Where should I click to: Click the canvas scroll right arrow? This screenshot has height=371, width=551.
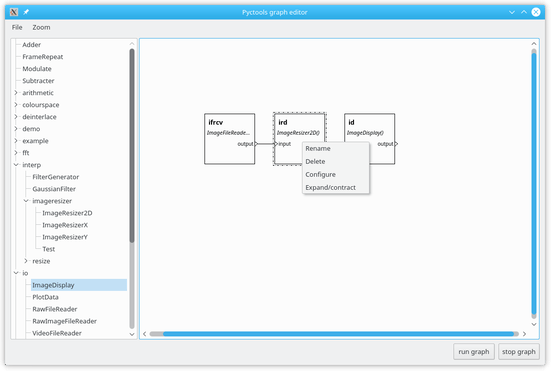click(524, 334)
